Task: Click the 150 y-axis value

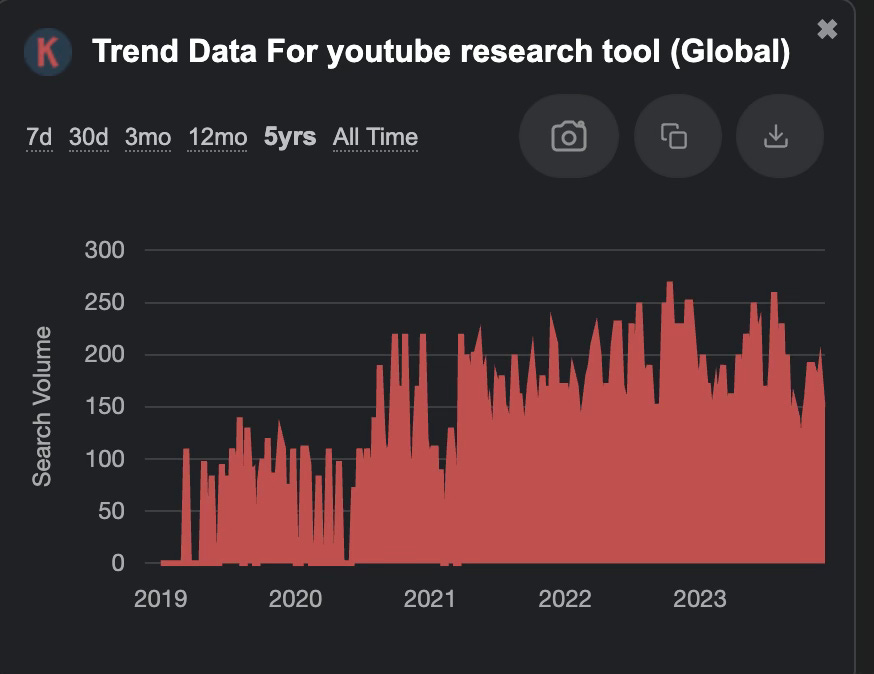Action: coord(105,406)
